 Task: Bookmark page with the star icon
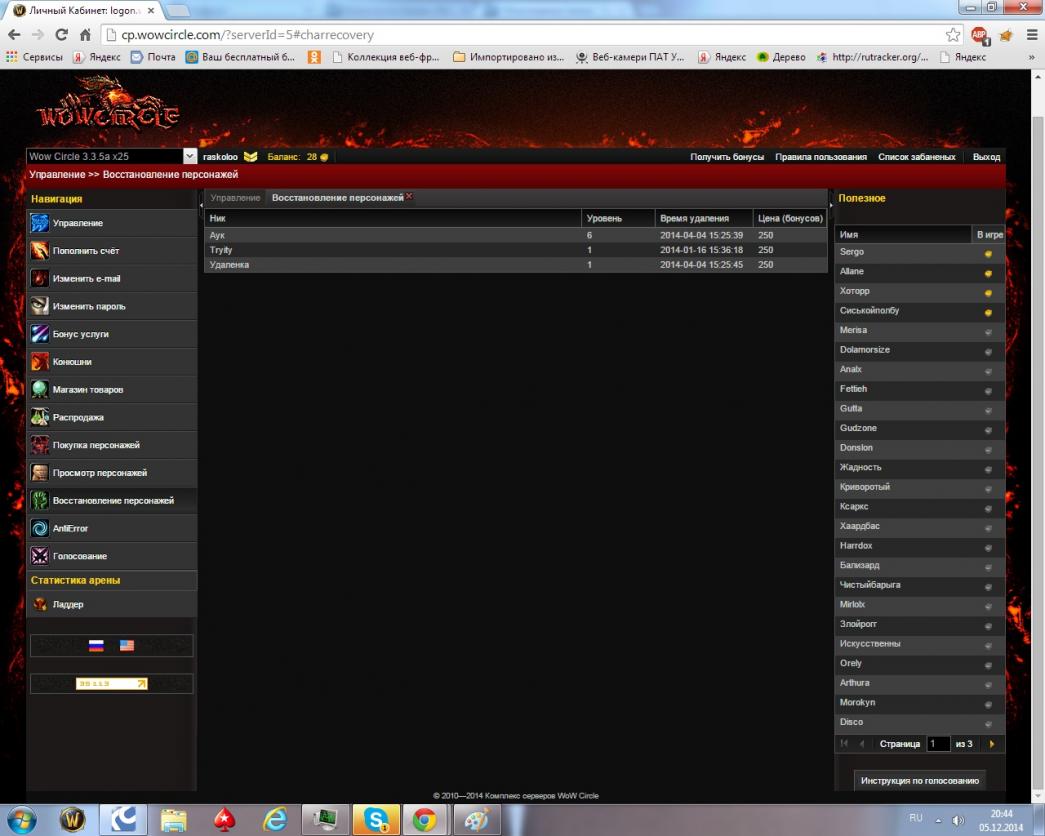click(x=953, y=34)
